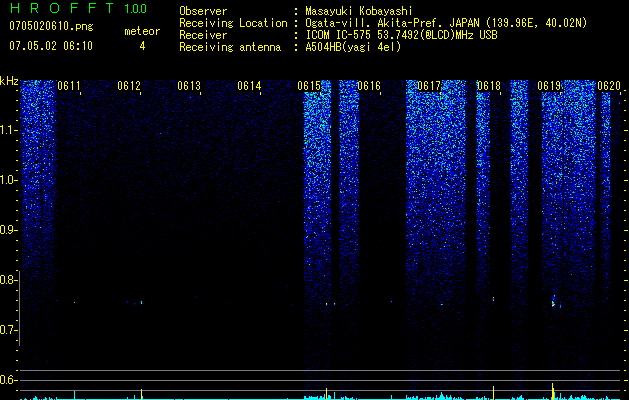Image resolution: width=629 pixels, height=400 pixels.
Task: Click the 0611 time marker
Action: pos(69,86)
